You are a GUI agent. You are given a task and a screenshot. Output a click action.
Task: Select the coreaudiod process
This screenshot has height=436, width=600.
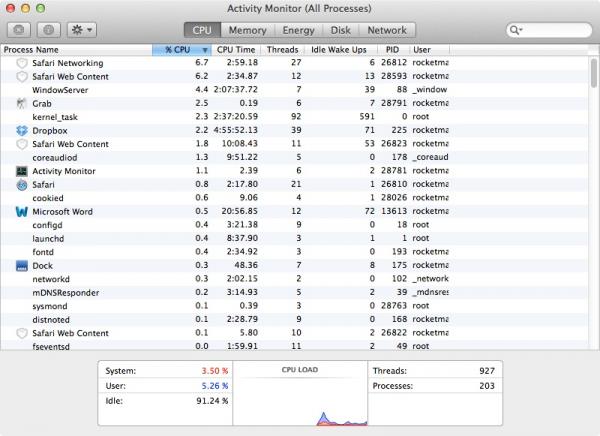[295, 157]
